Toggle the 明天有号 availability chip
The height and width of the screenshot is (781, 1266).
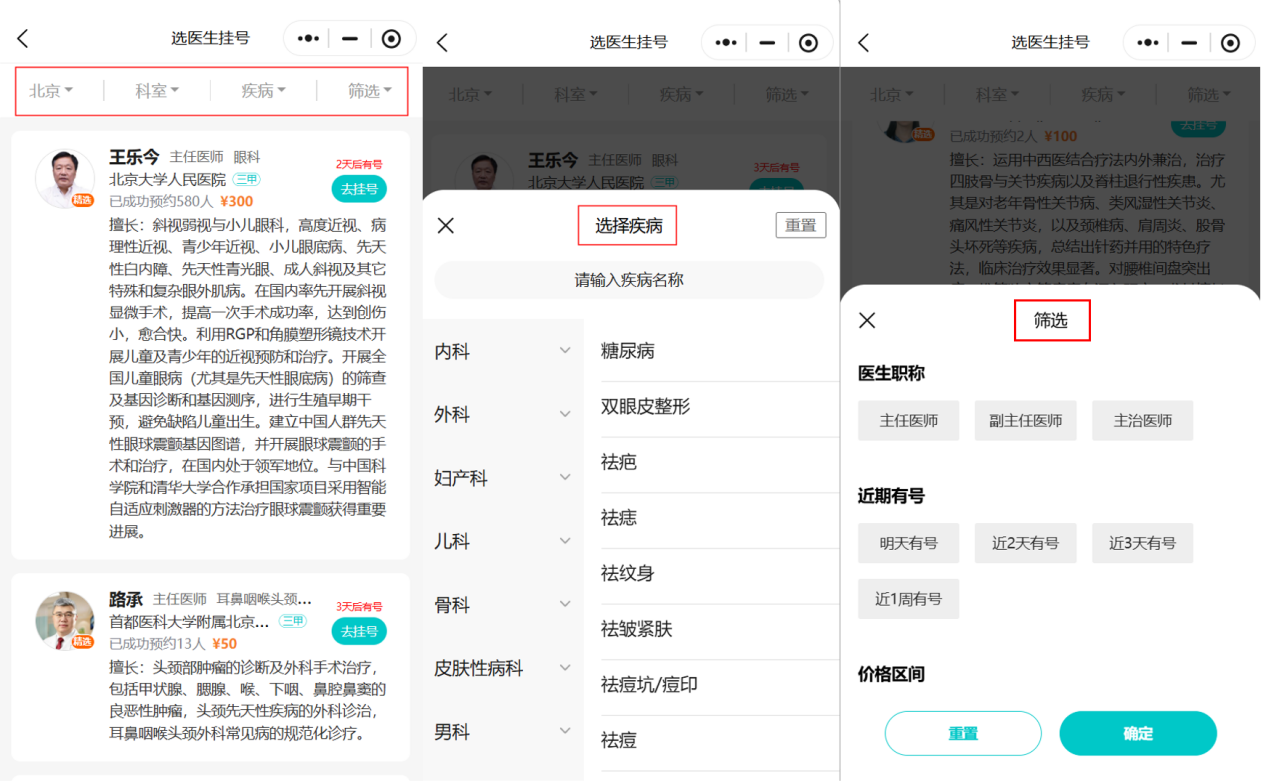click(908, 543)
